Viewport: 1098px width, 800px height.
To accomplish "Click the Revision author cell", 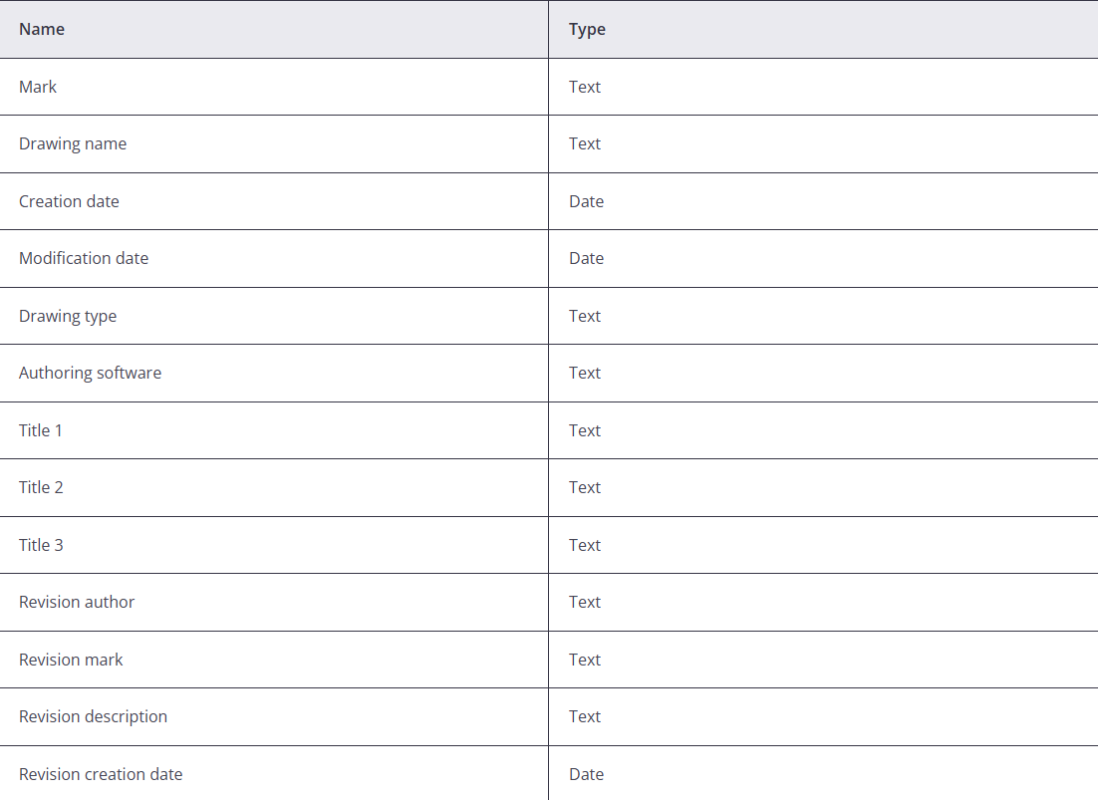I will [77, 602].
